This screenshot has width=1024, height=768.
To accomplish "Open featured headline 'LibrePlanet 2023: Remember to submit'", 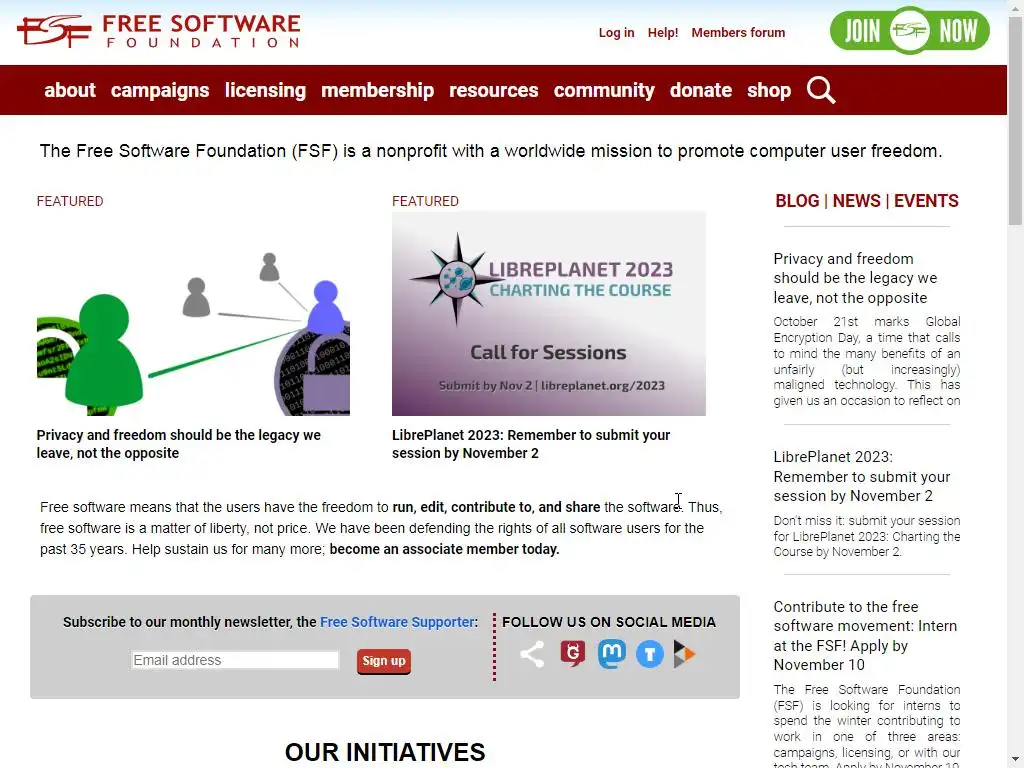I will point(531,444).
